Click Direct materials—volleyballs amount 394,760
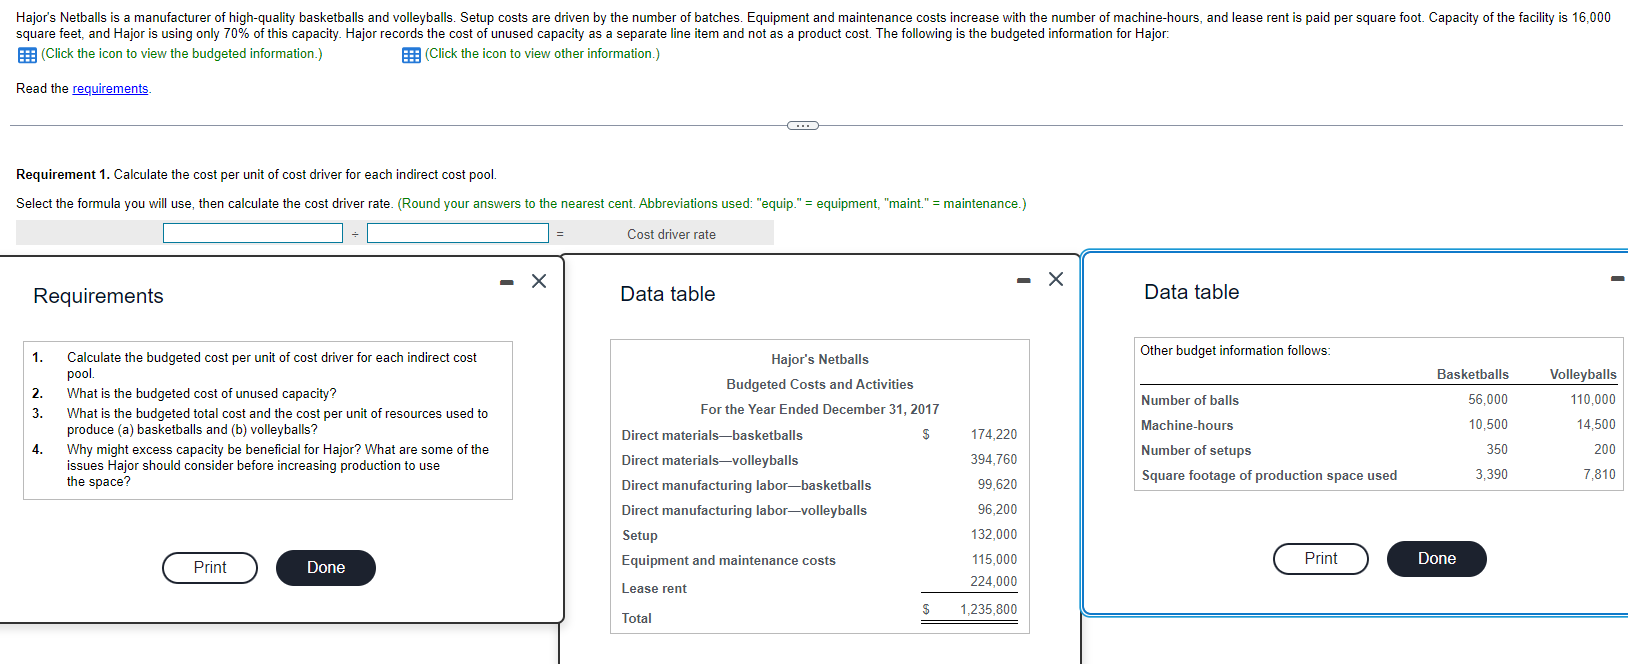Screen dimensions: 1628x664 tap(994, 460)
